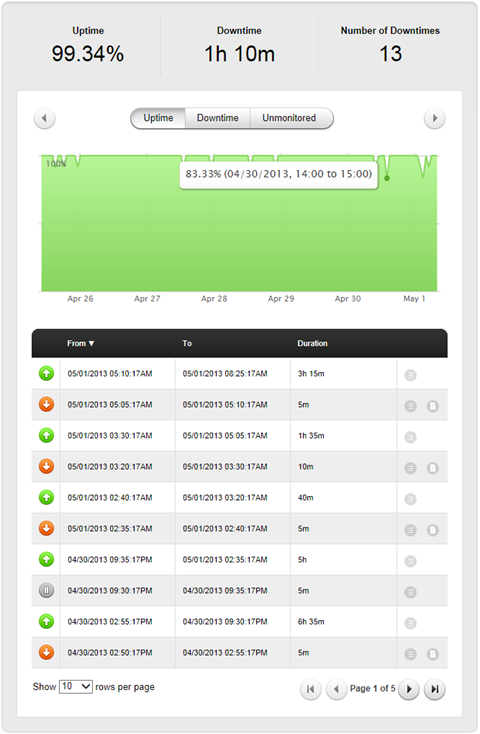Open details list icon for 09:30:17PM 5m row
The image size is (480, 734).
pos(410,592)
